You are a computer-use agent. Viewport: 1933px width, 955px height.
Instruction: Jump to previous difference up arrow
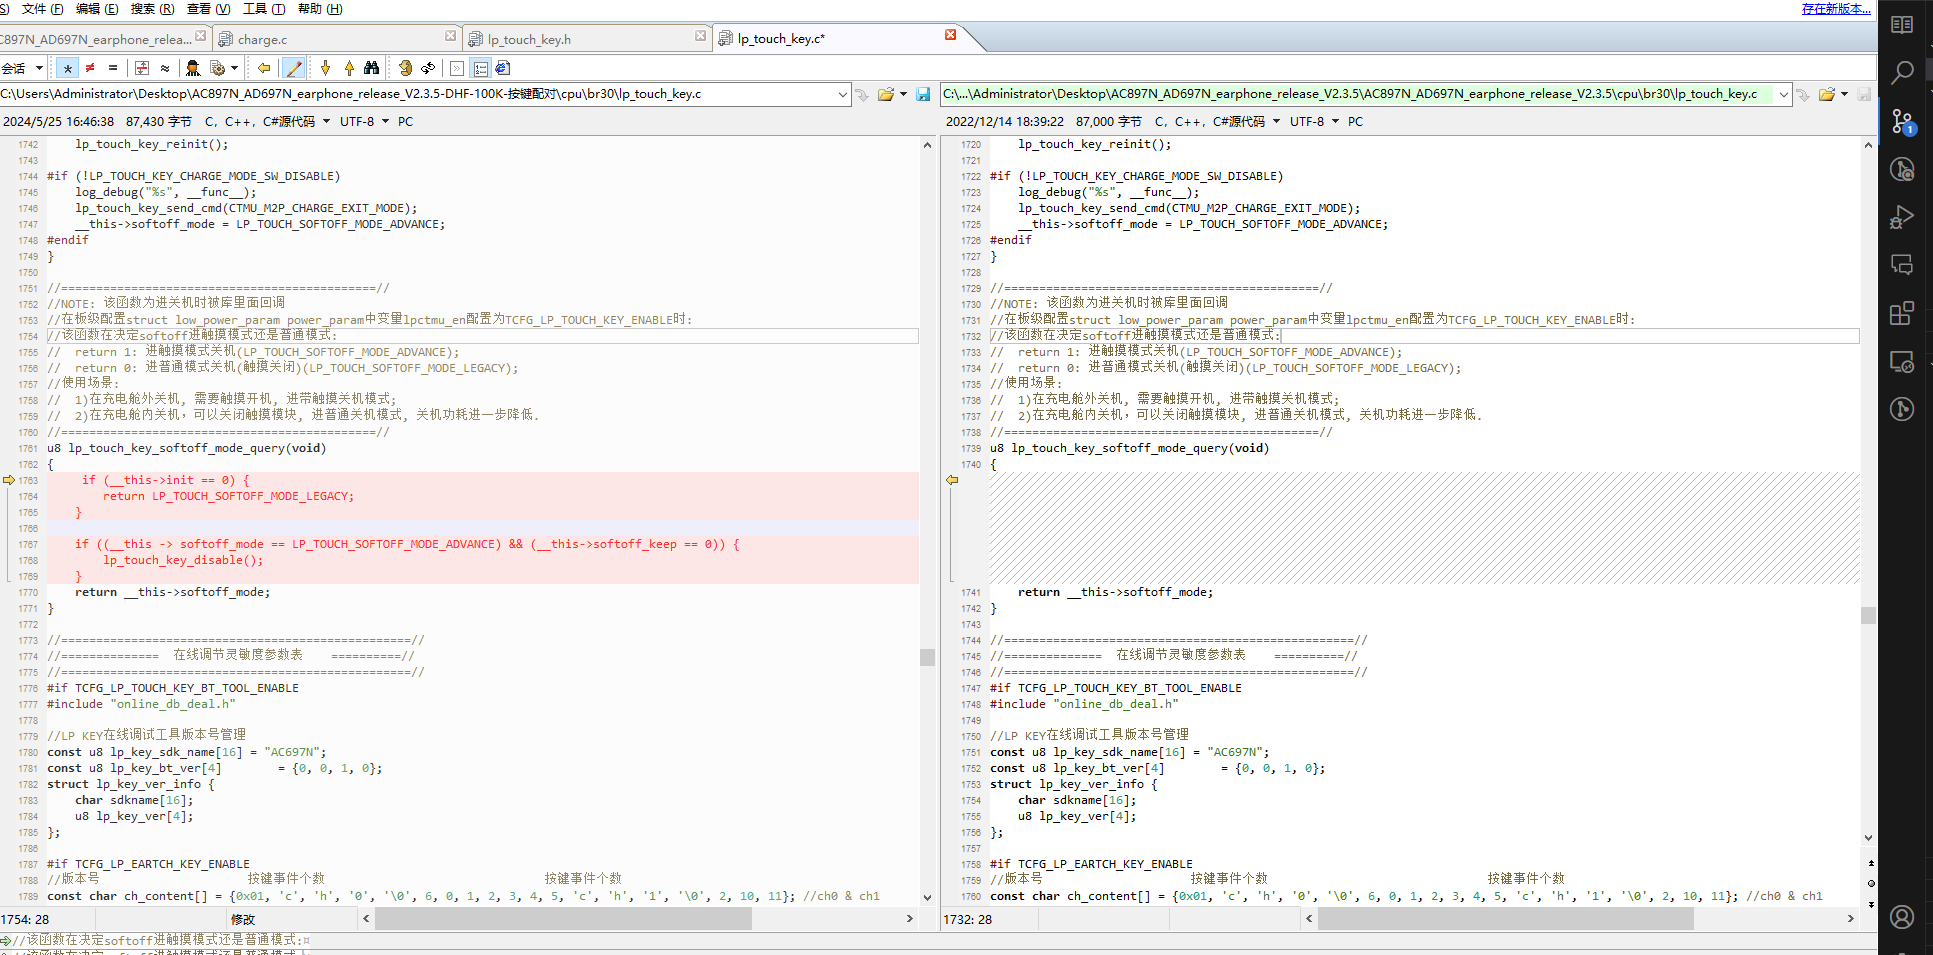point(349,68)
